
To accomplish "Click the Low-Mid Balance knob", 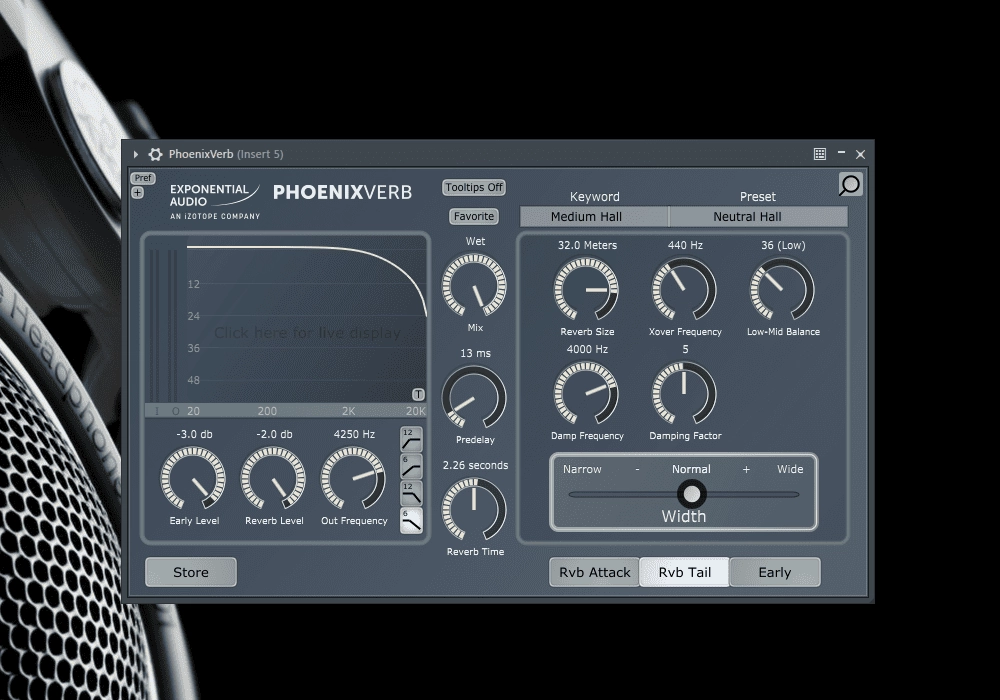I will pos(782,289).
